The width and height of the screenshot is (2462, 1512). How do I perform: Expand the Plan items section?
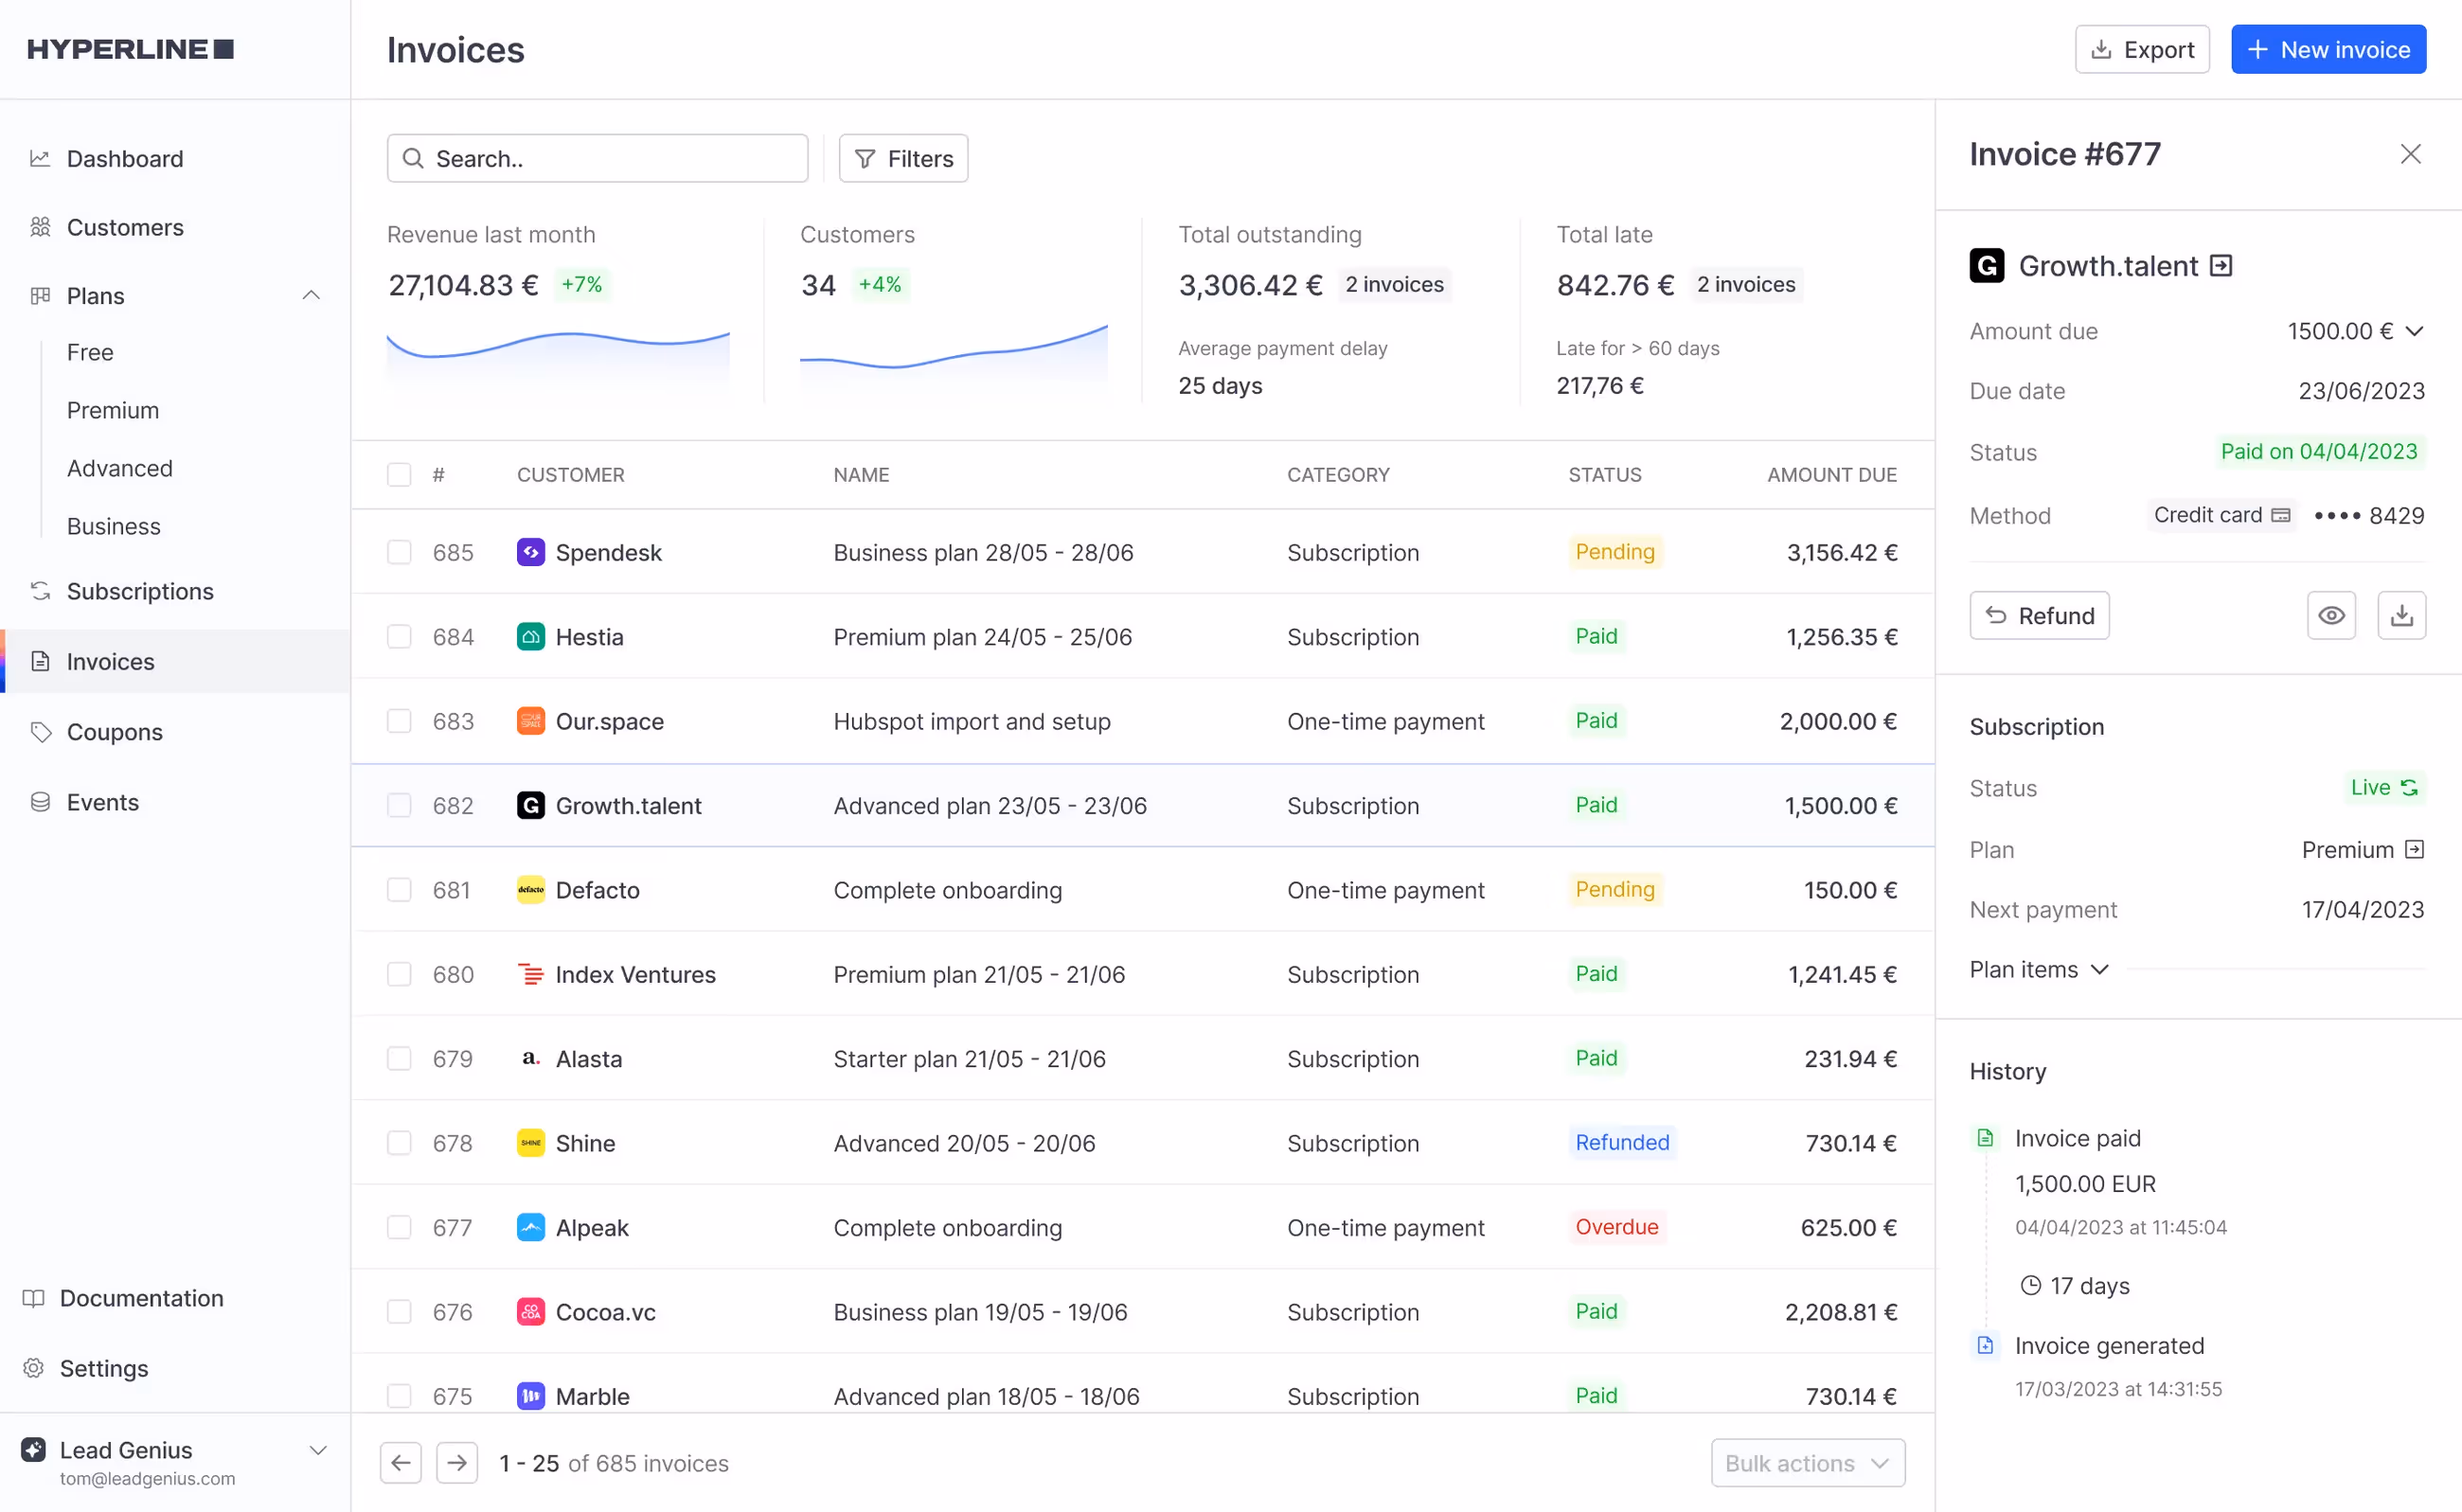coord(2038,968)
